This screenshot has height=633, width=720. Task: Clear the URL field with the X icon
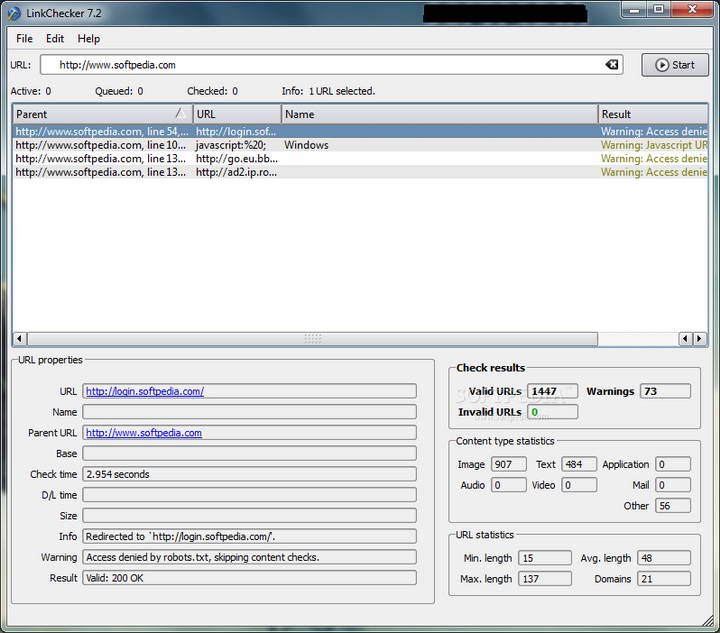pyautogui.click(x=611, y=65)
